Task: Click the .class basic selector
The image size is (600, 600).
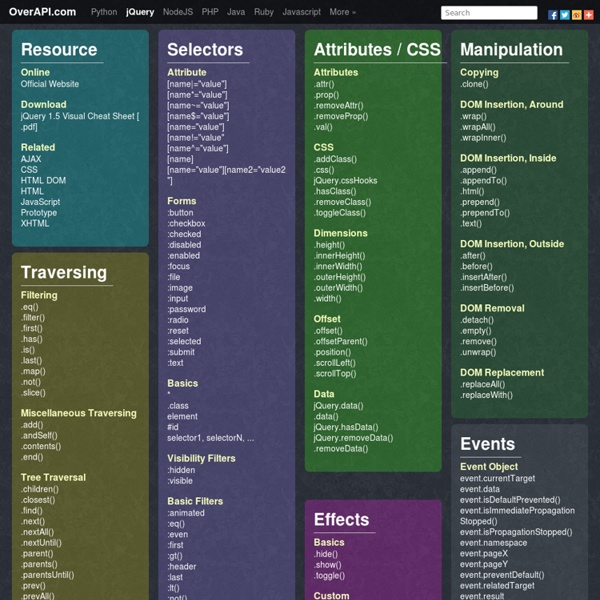Action: [x=178, y=405]
